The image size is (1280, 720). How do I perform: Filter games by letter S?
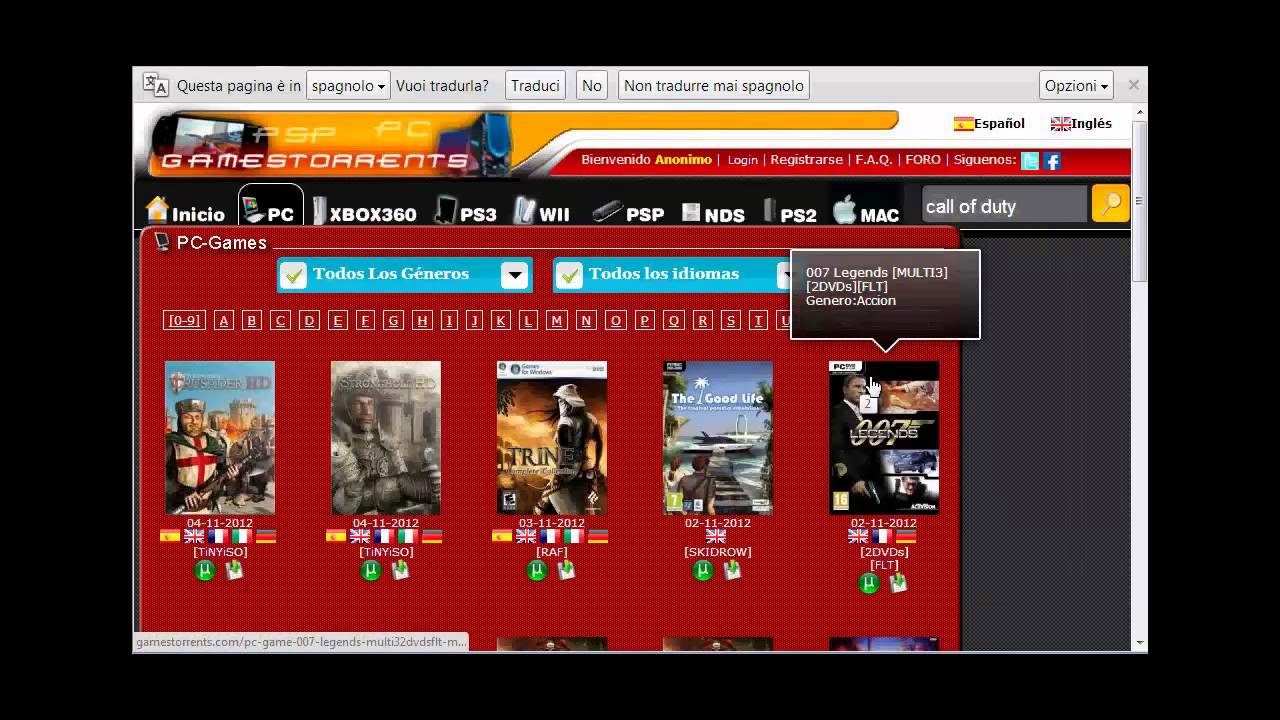point(731,320)
